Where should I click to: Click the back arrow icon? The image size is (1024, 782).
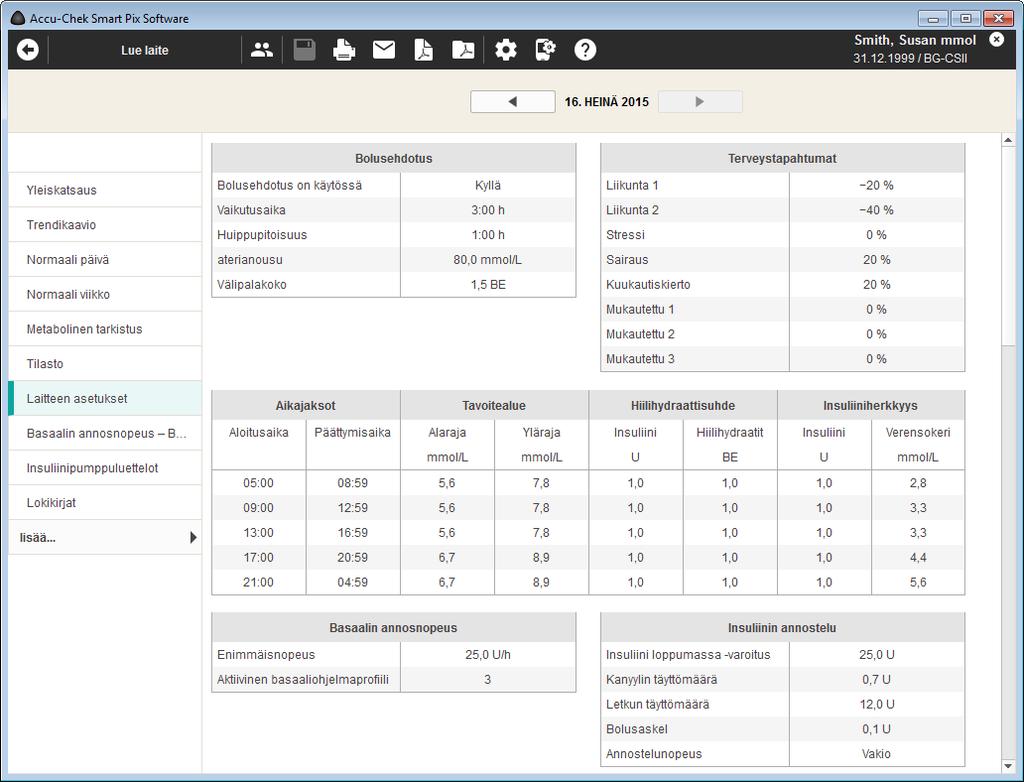[27, 50]
